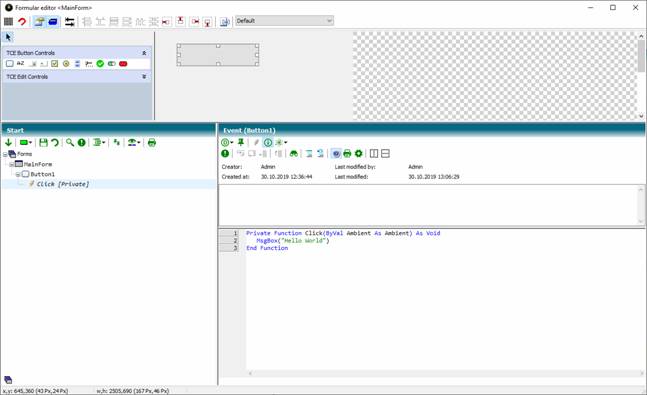Click the align-to-top red icon
The height and width of the screenshot is (395, 647).
coord(180,21)
